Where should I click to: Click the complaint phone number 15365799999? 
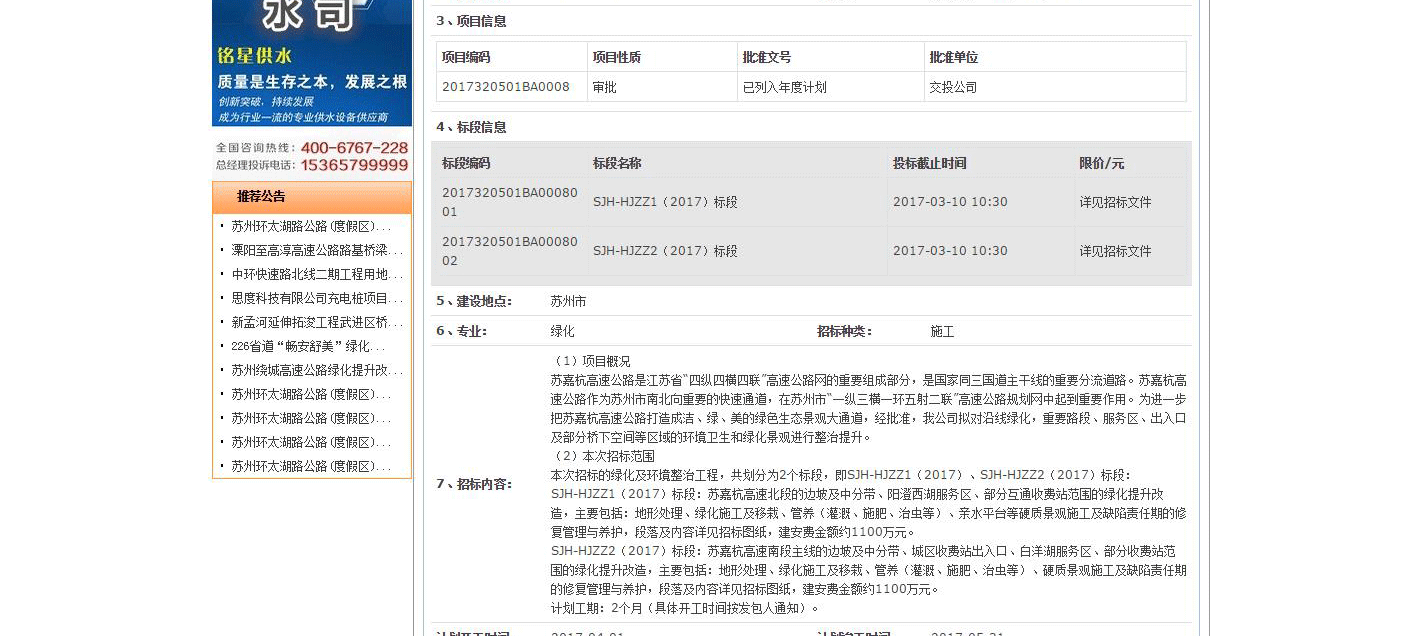[x=354, y=165]
